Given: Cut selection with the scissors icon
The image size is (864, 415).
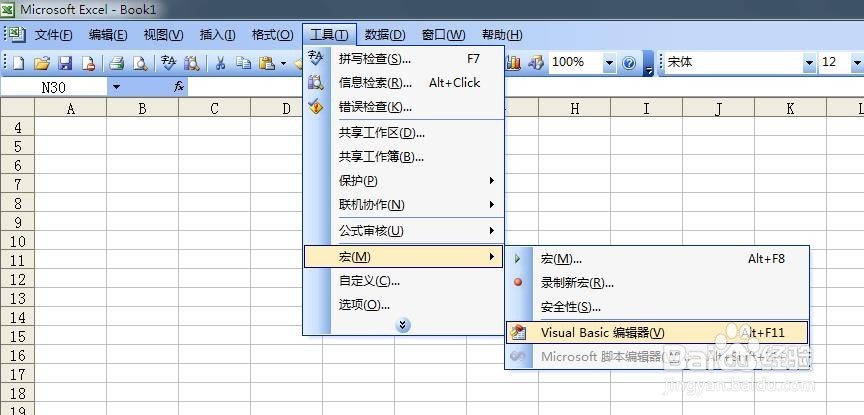Looking at the screenshot, I should point(220,63).
